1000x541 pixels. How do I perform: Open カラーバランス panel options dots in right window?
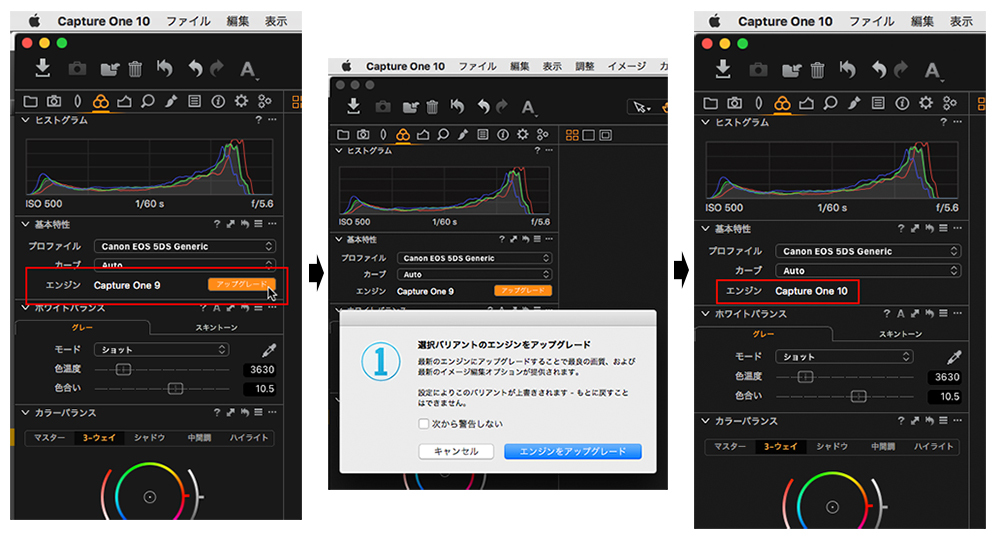click(957, 420)
